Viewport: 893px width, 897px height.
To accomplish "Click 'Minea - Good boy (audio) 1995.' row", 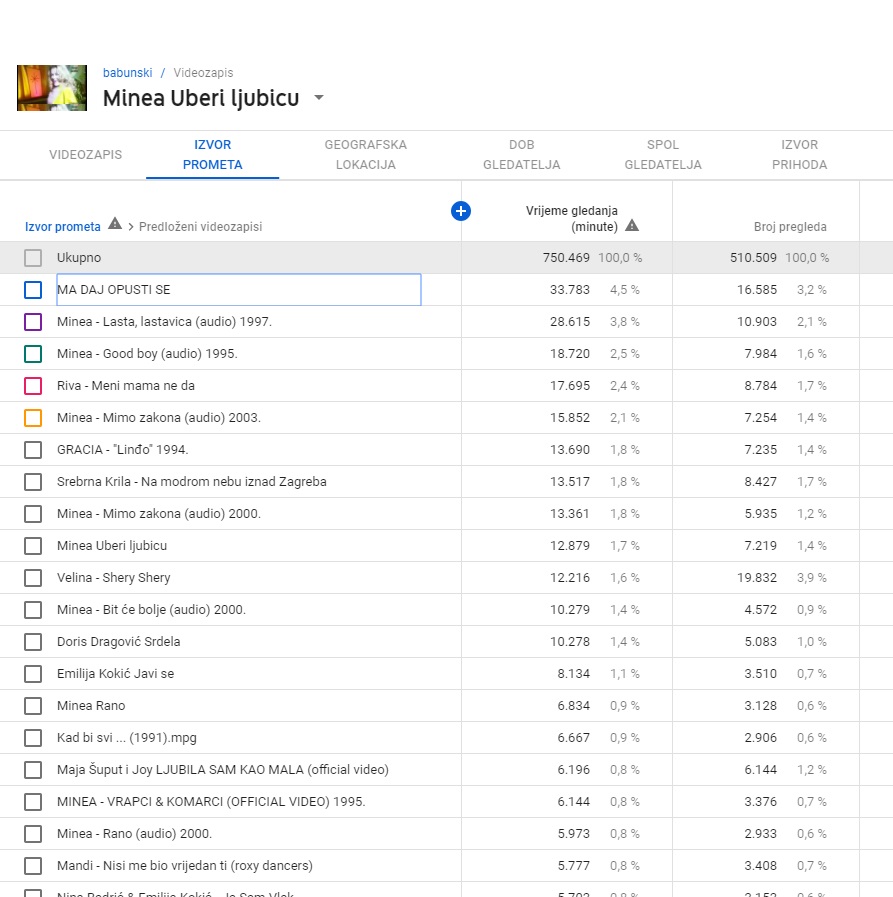I will tap(147, 354).
